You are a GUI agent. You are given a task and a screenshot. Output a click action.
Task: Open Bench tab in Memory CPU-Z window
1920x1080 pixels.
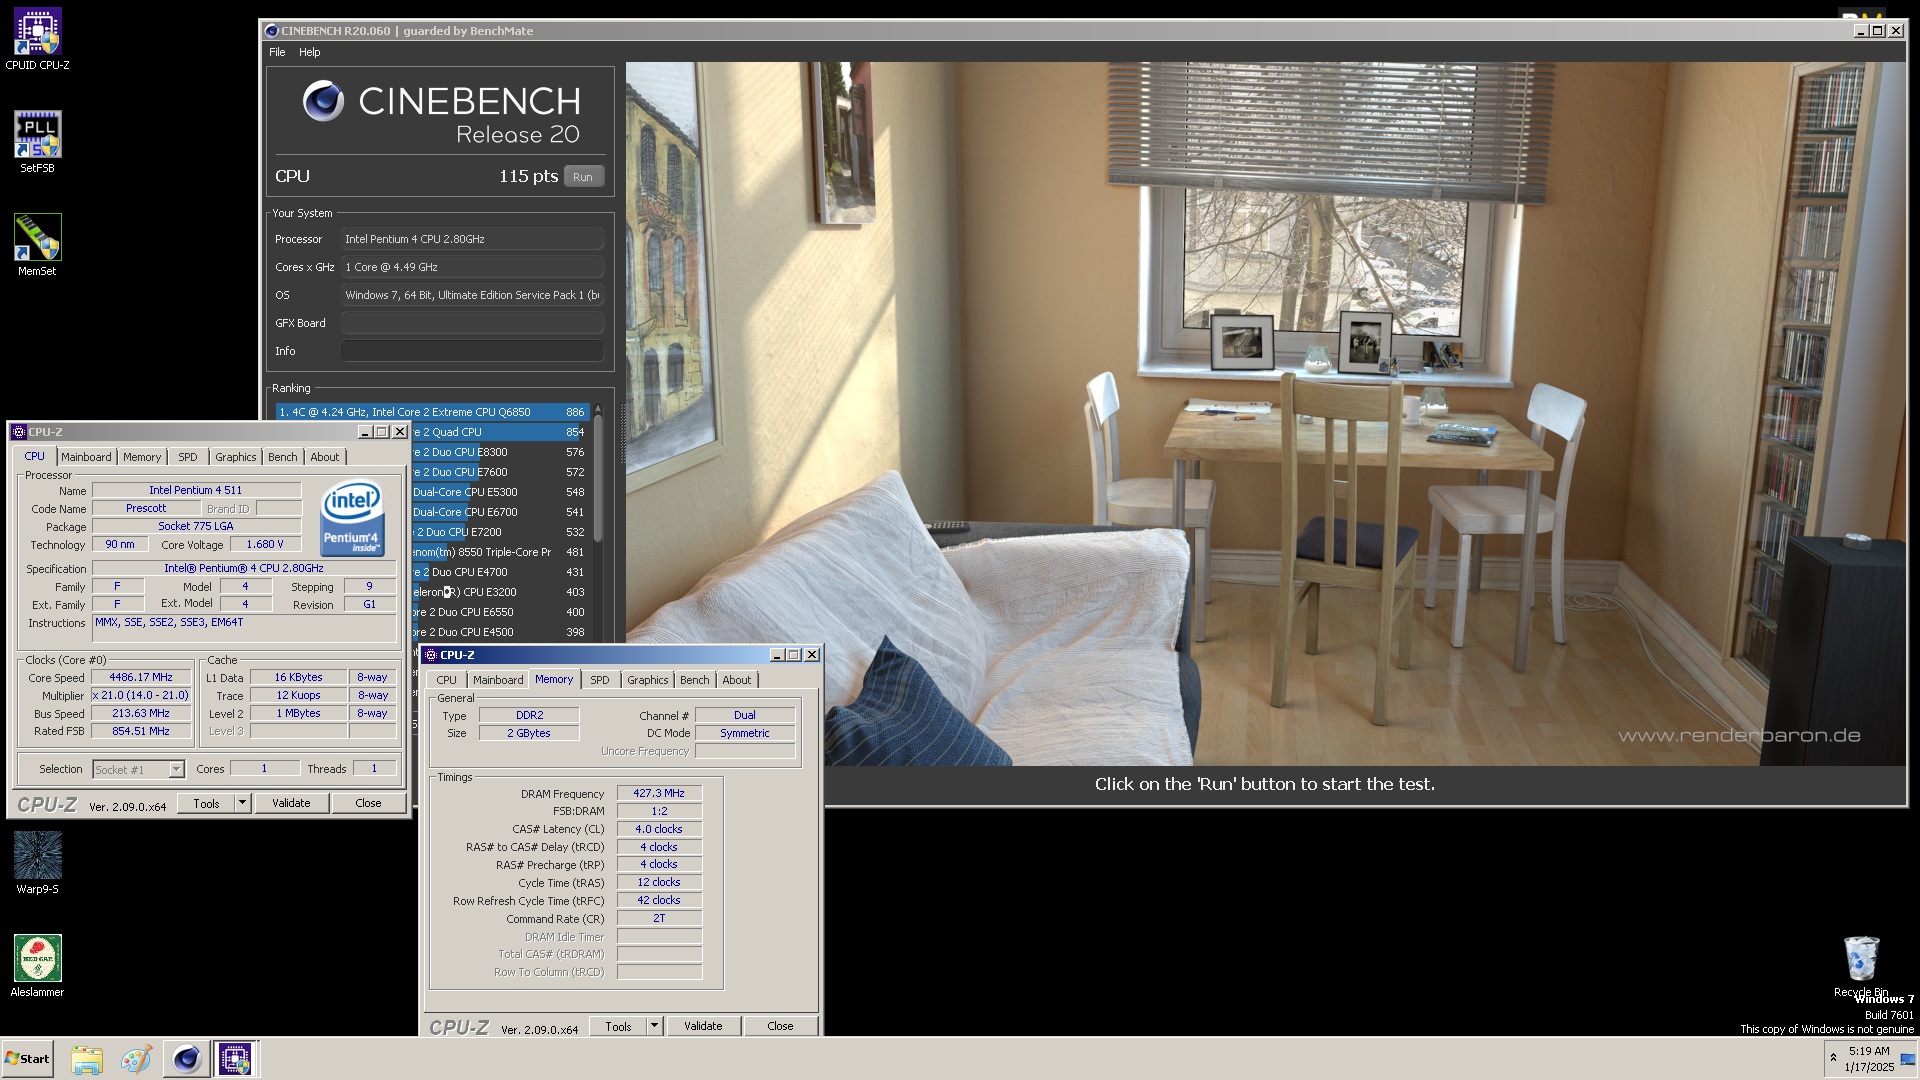695,680
